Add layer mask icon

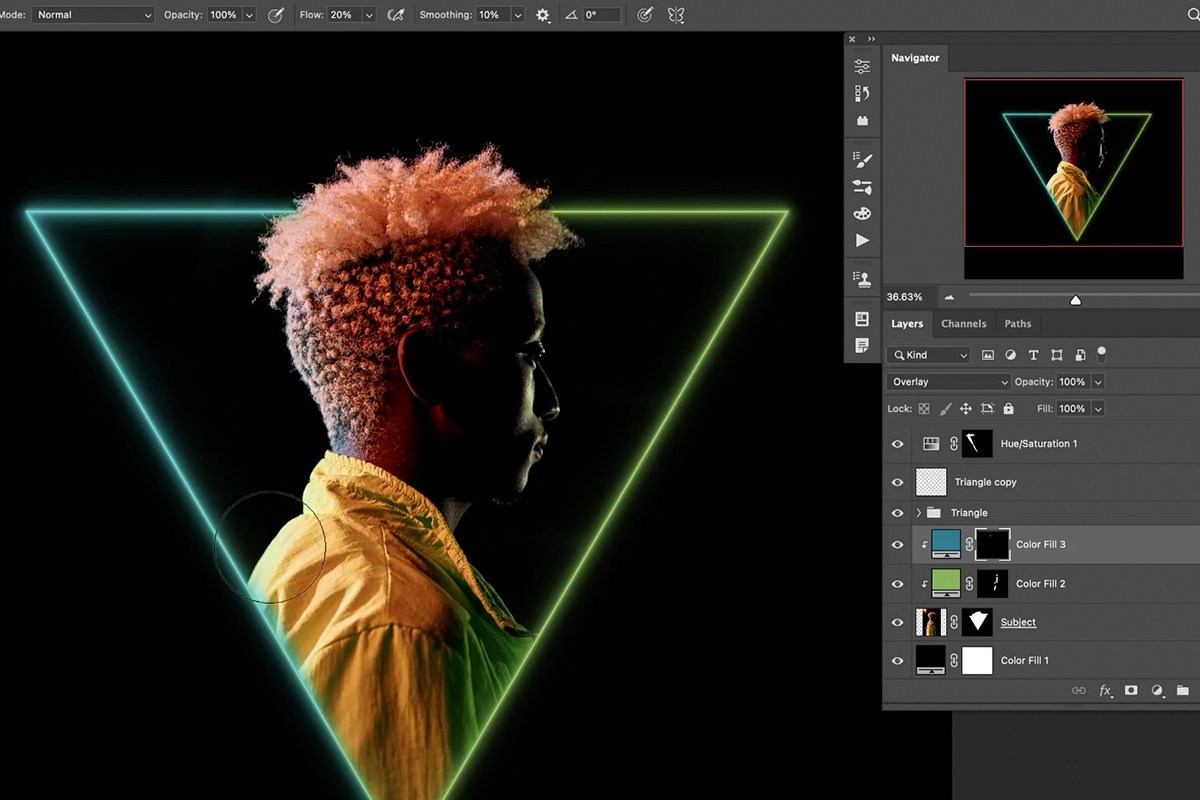pos(1131,690)
